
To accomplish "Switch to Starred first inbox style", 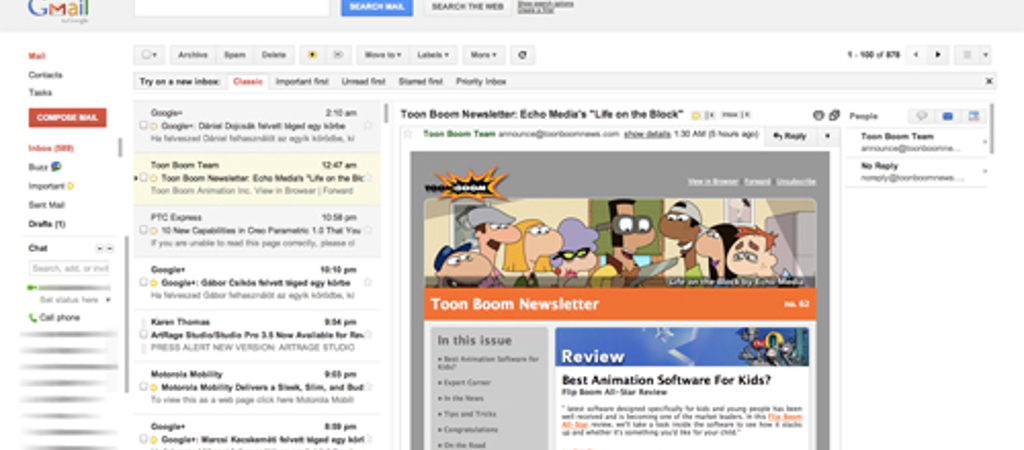I will [421, 82].
